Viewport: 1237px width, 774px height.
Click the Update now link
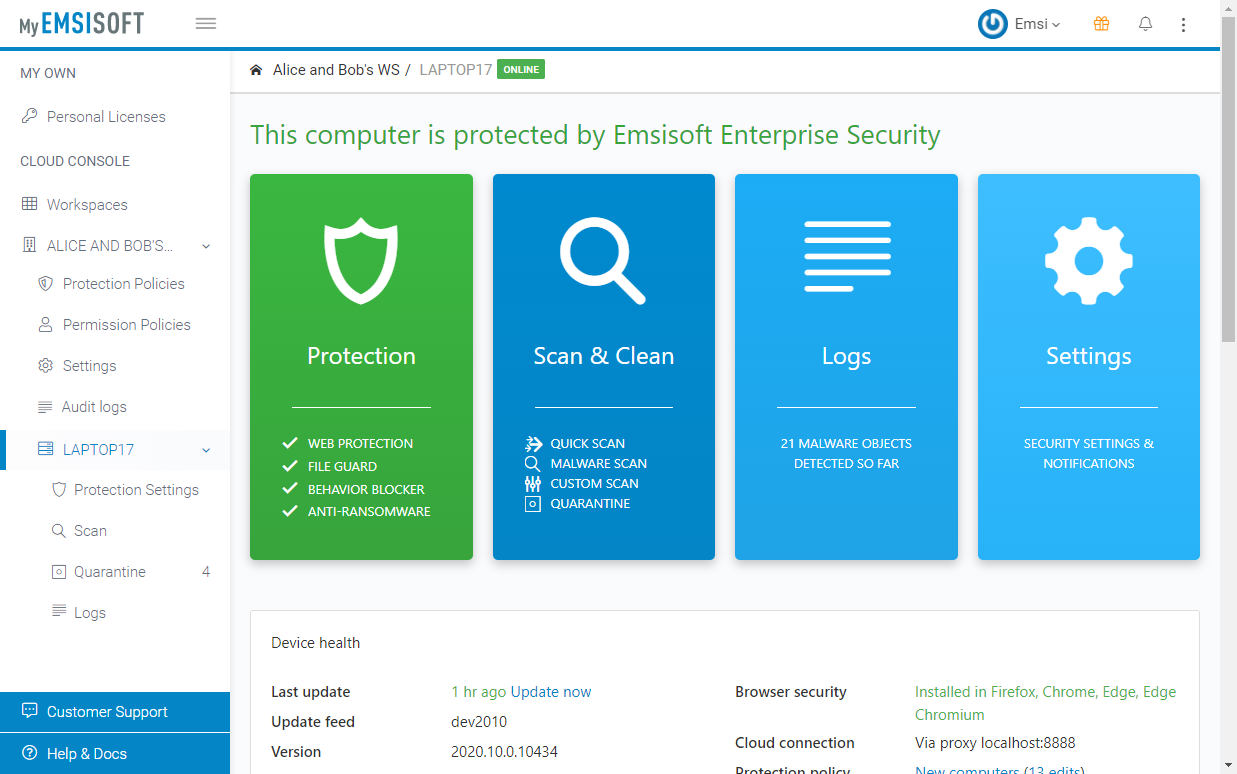551,692
